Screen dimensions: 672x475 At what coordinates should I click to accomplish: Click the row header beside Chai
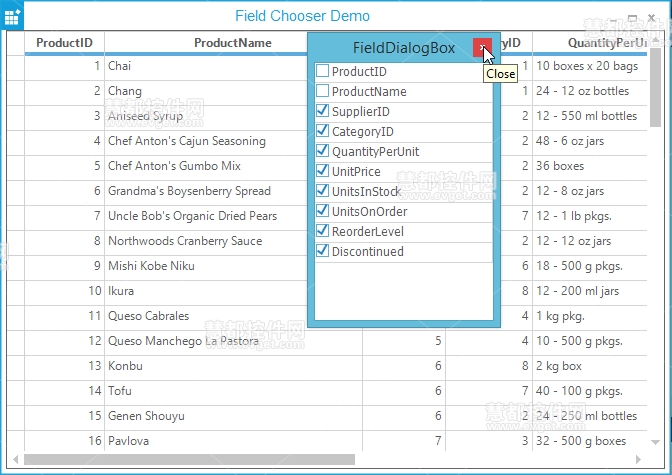coord(15,66)
